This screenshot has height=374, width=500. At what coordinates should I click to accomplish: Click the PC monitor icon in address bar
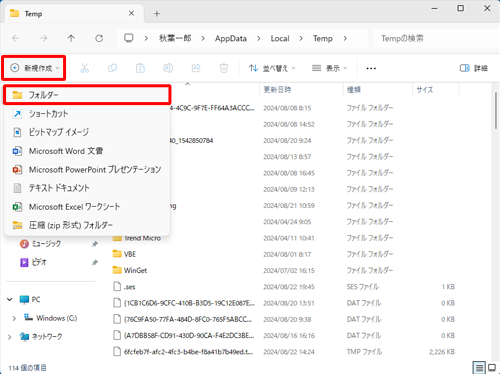pyautogui.click(x=129, y=38)
